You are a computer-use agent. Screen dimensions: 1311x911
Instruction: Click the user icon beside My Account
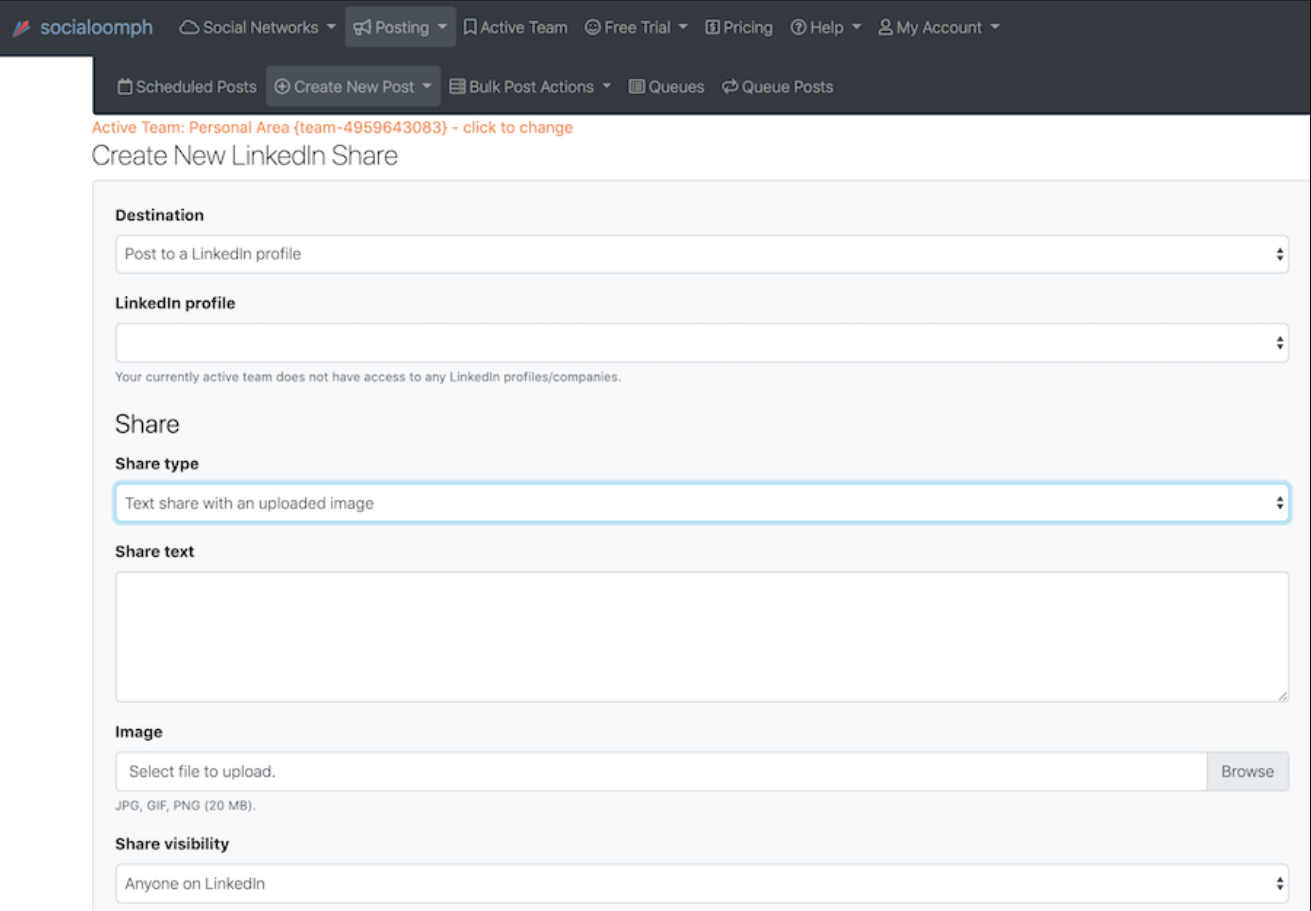(885, 28)
